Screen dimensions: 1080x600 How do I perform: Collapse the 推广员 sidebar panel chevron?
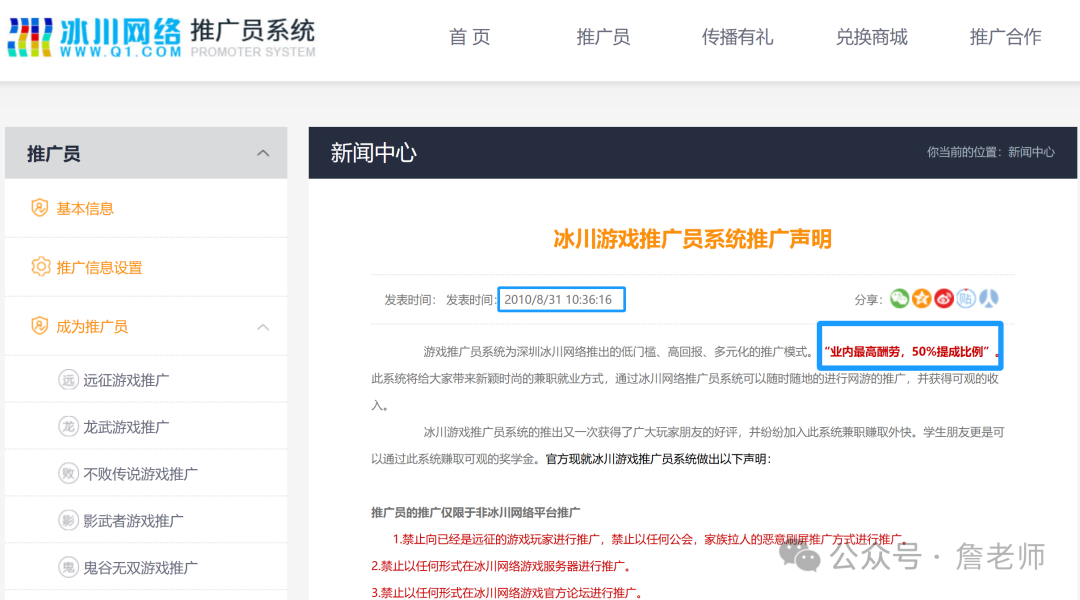(263, 153)
